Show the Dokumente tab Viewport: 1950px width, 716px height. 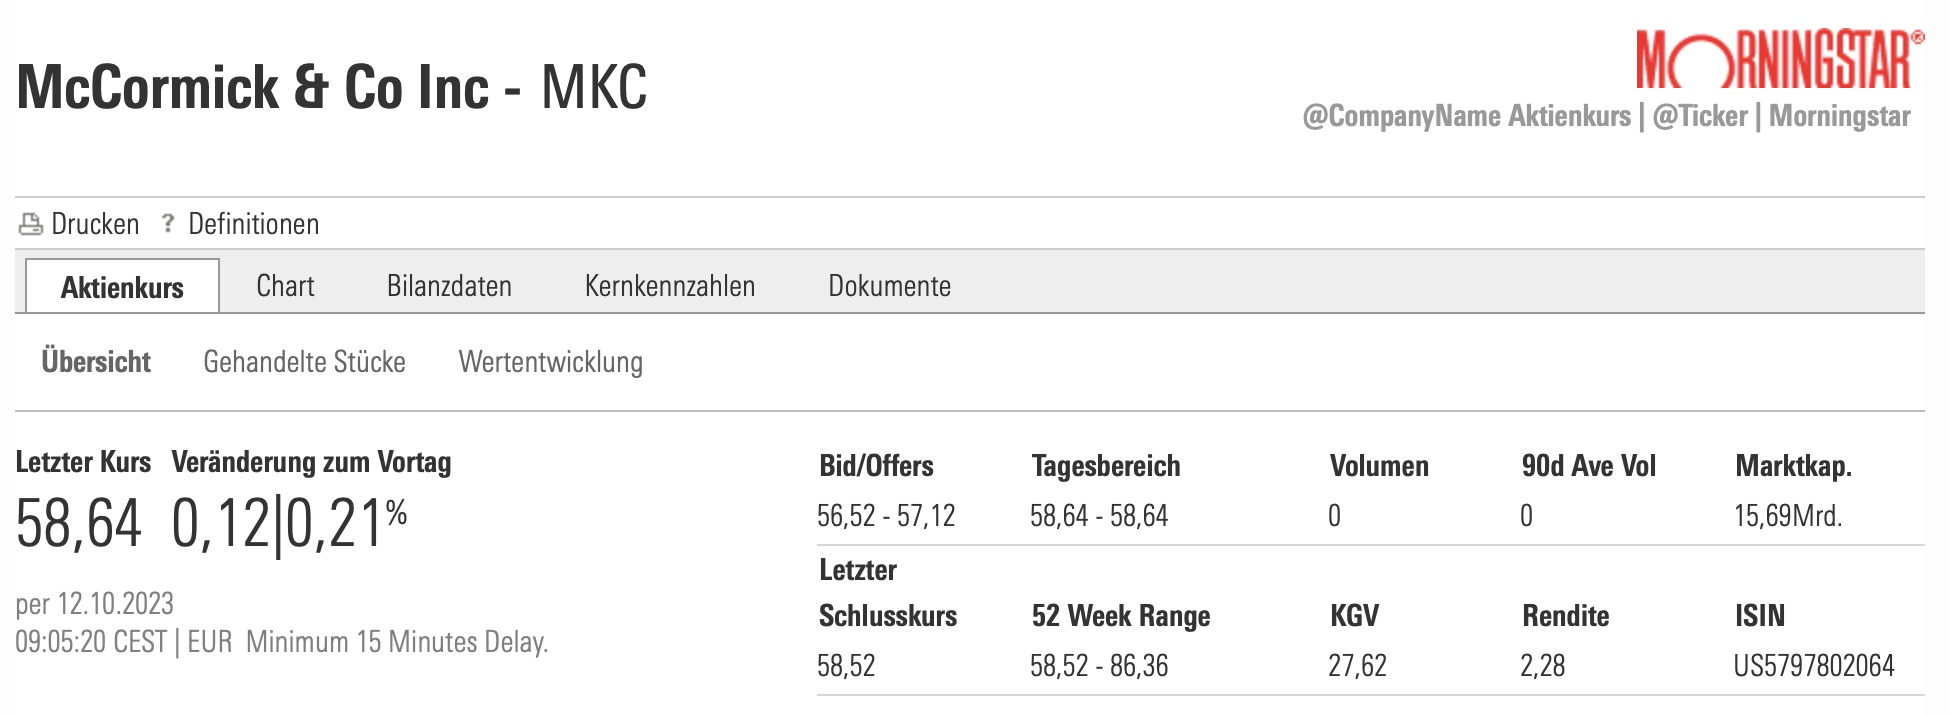coord(889,286)
